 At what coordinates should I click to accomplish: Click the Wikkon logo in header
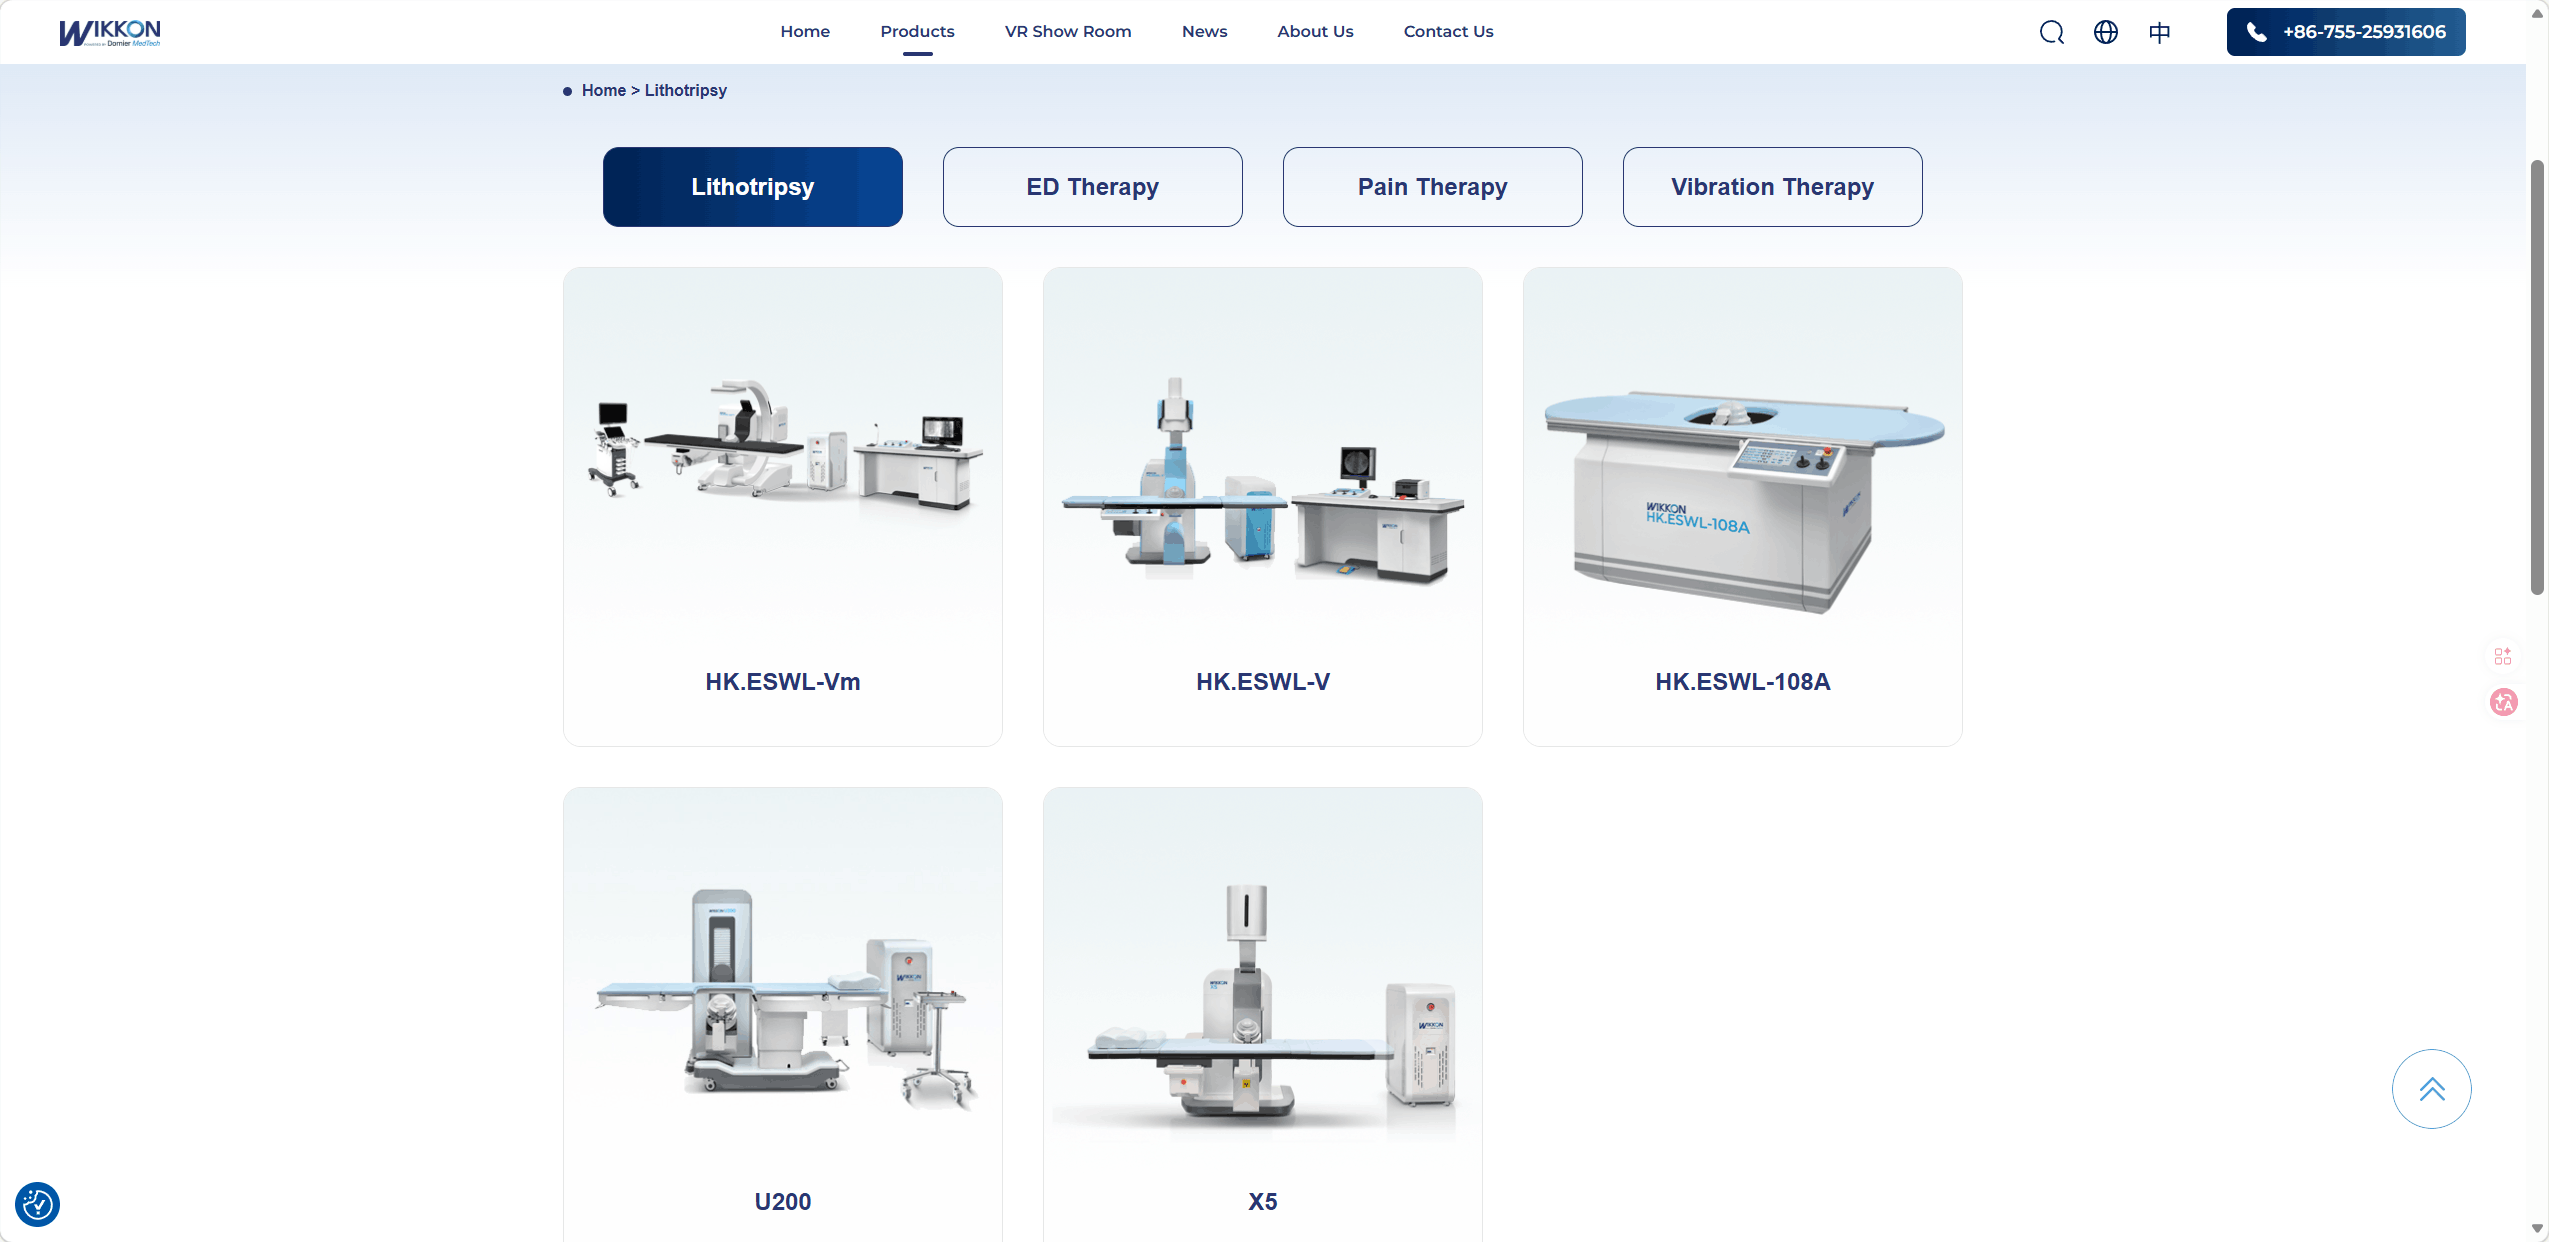pos(110,33)
